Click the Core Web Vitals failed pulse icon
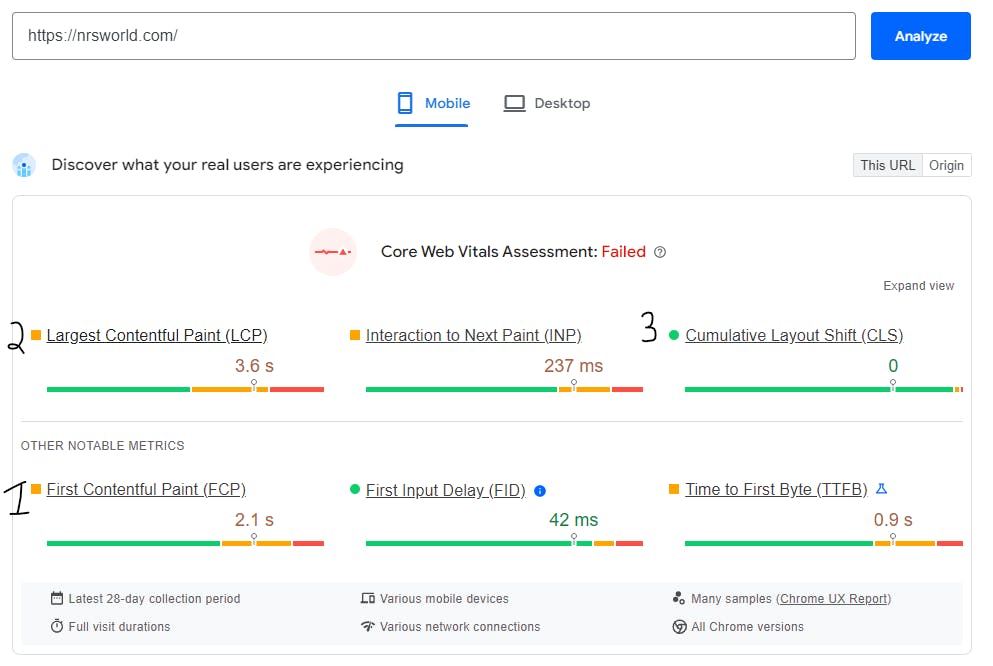Image resolution: width=993 pixels, height=666 pixels. click(x=333, y=252)
